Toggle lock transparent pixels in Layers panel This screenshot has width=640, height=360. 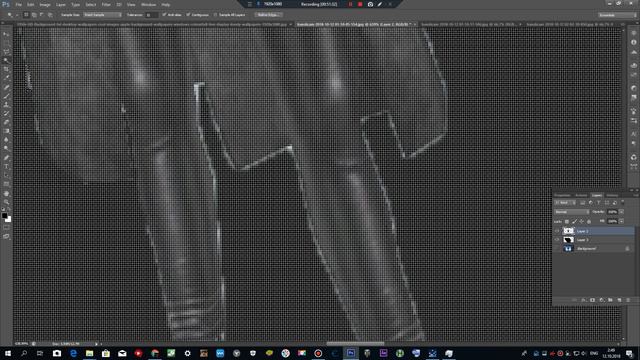[567, 222]
